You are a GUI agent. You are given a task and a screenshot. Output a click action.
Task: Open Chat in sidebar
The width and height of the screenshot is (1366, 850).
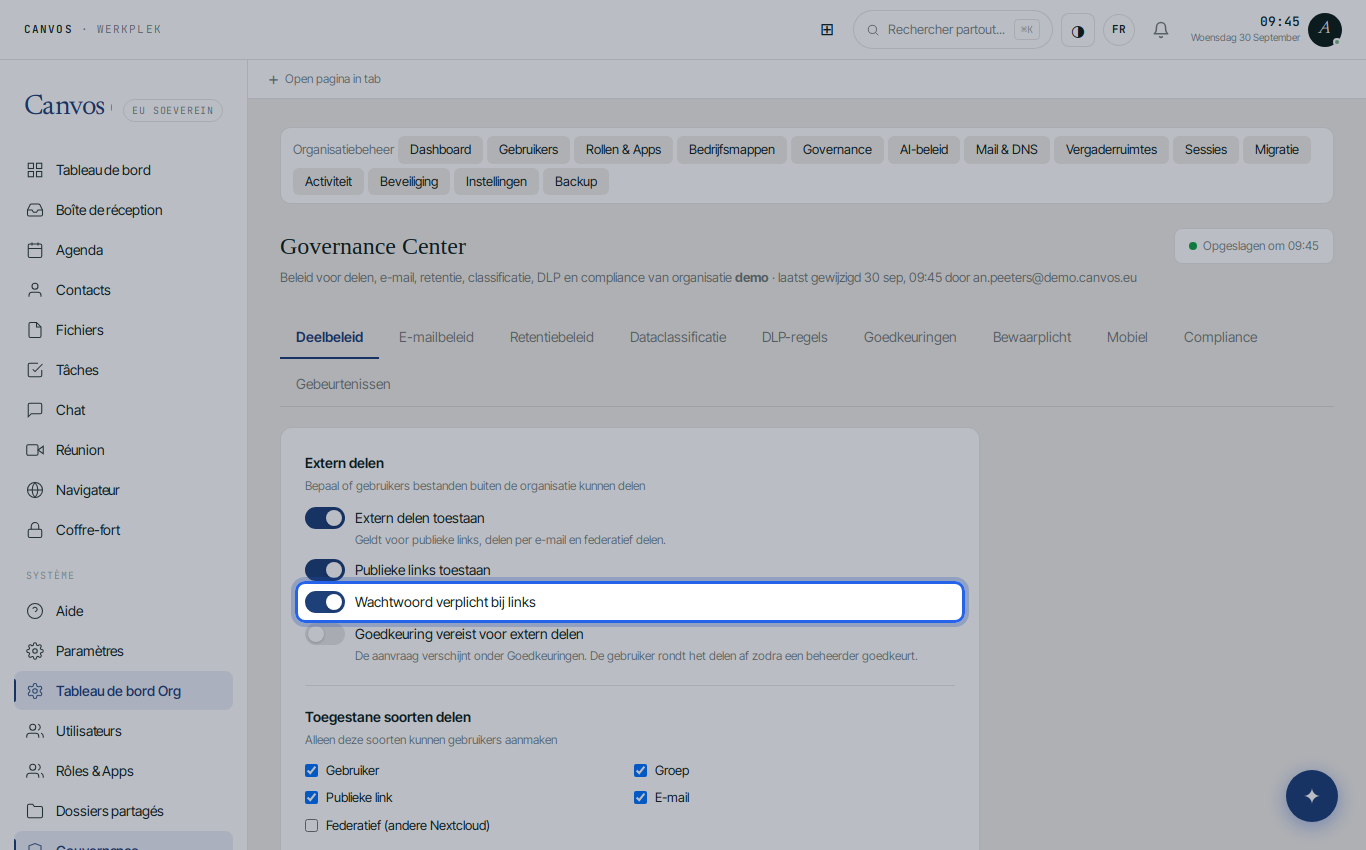click(x=124, y=410)
